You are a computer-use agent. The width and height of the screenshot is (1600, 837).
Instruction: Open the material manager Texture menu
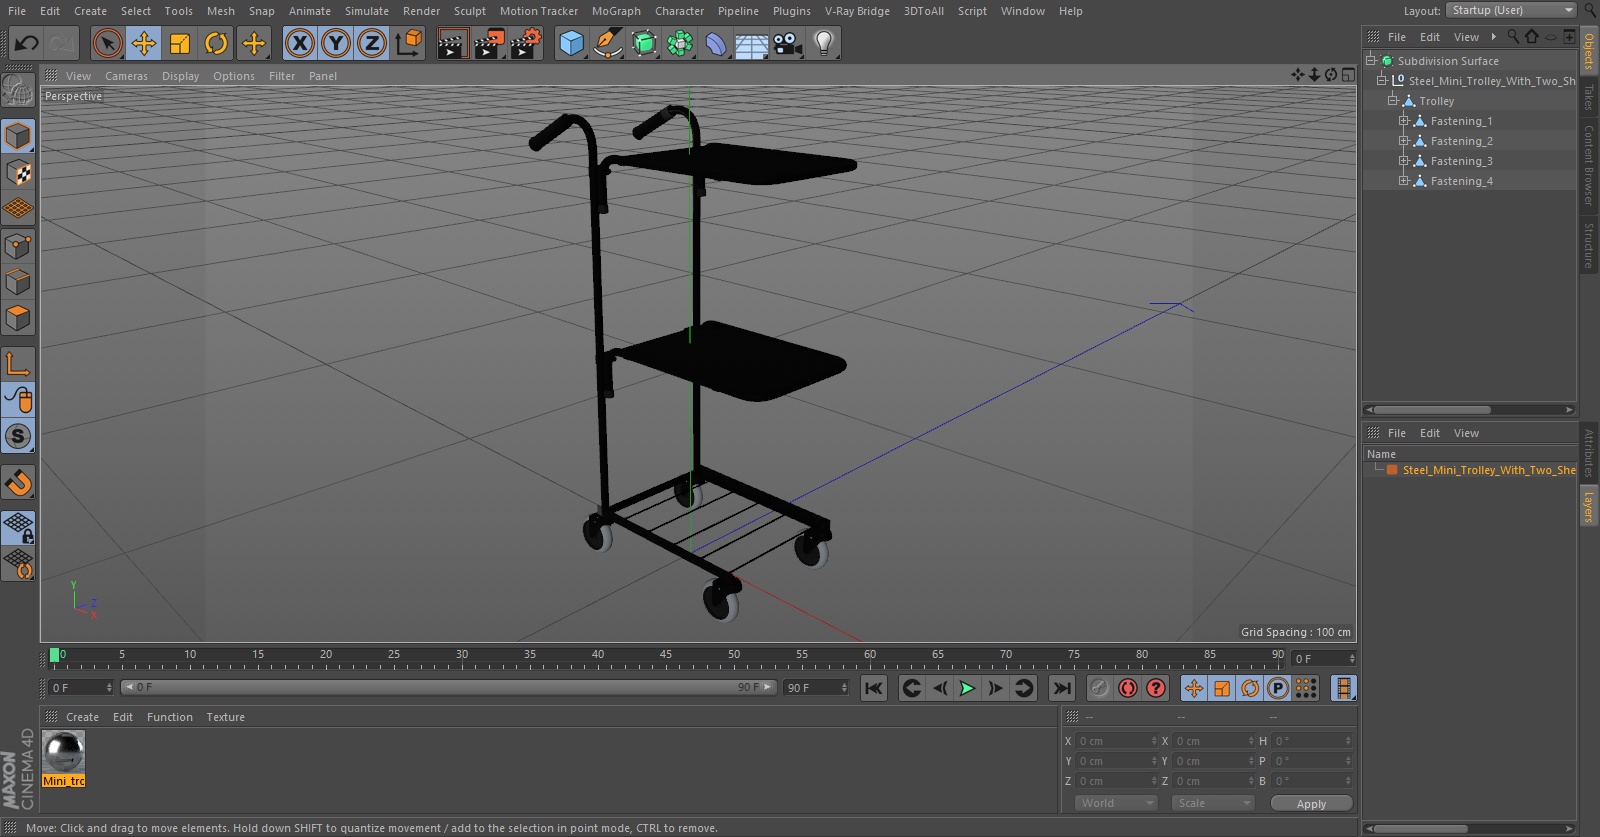click(x=225, y=717)
